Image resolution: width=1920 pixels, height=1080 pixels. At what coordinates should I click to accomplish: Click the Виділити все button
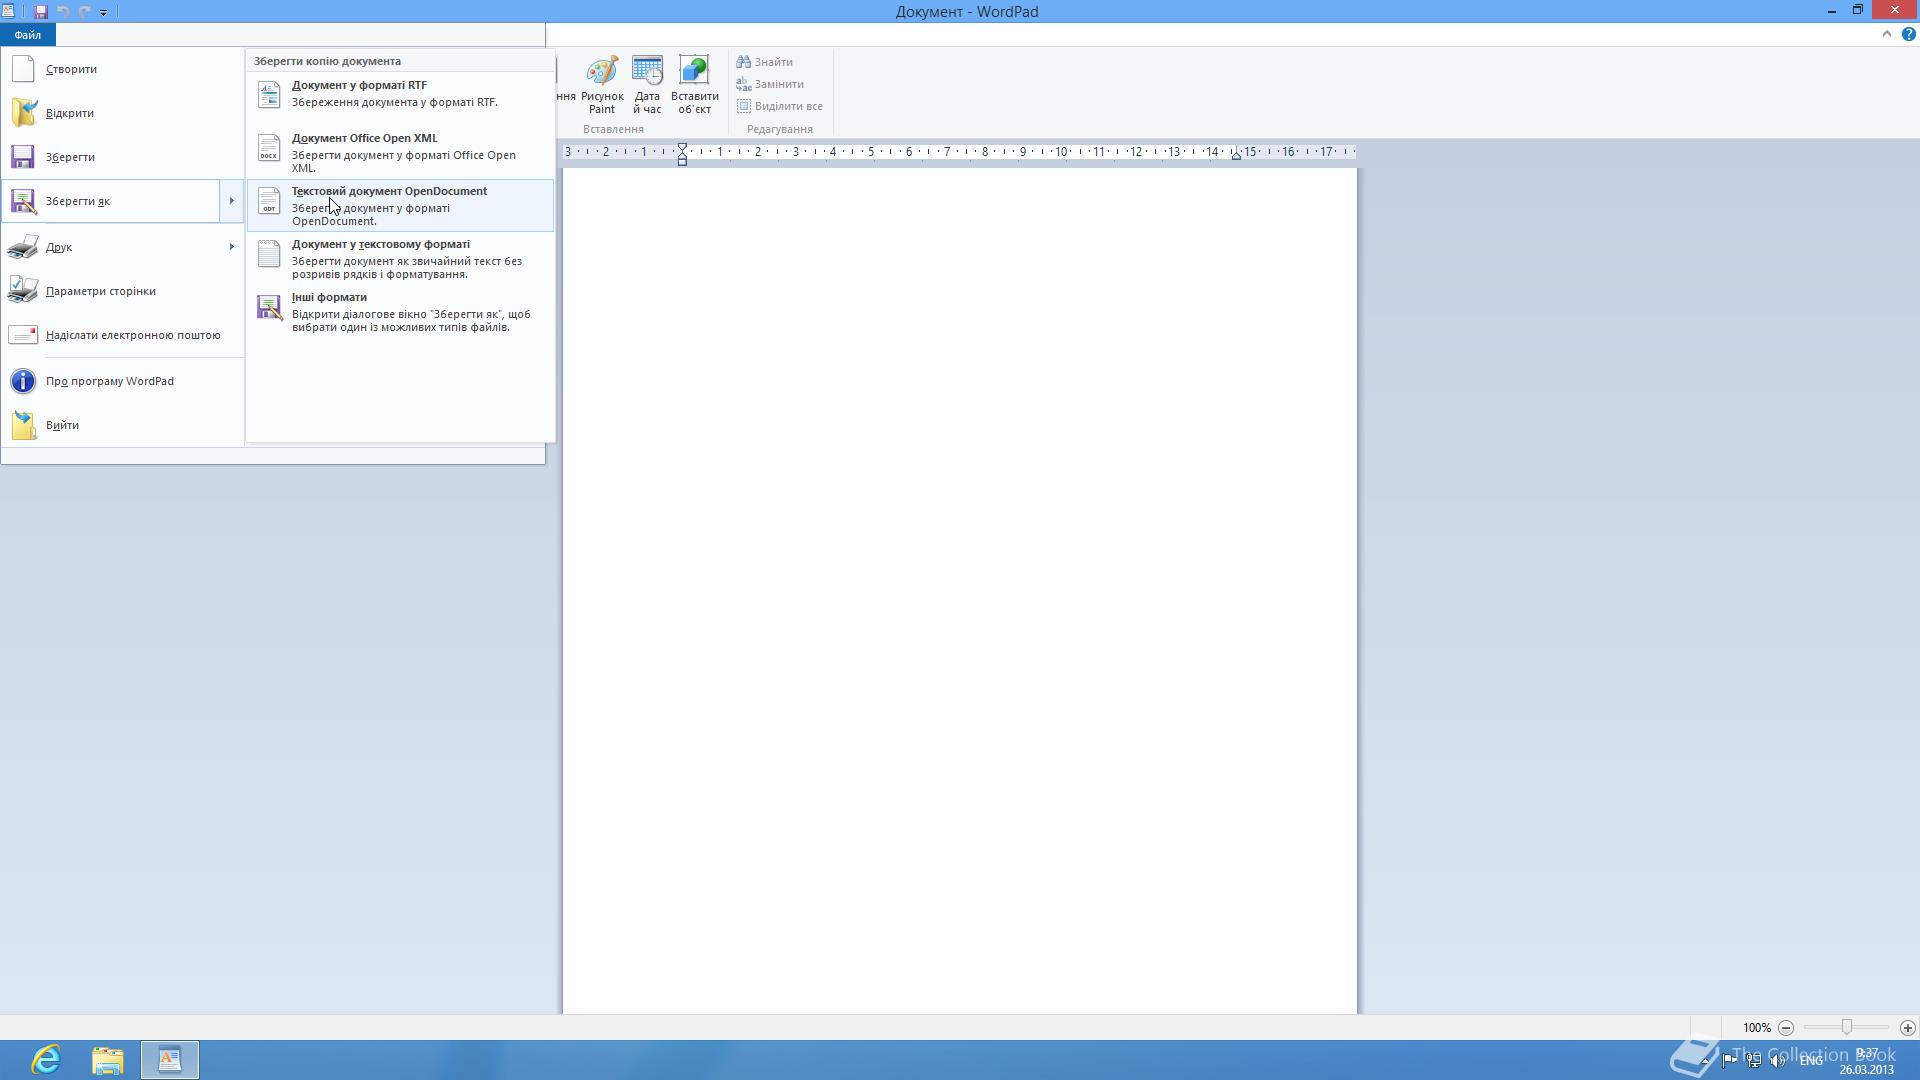780,106
